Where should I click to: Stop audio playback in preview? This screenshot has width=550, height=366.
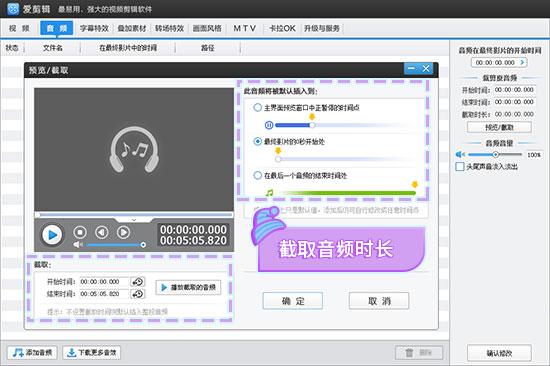click(80, 232)
